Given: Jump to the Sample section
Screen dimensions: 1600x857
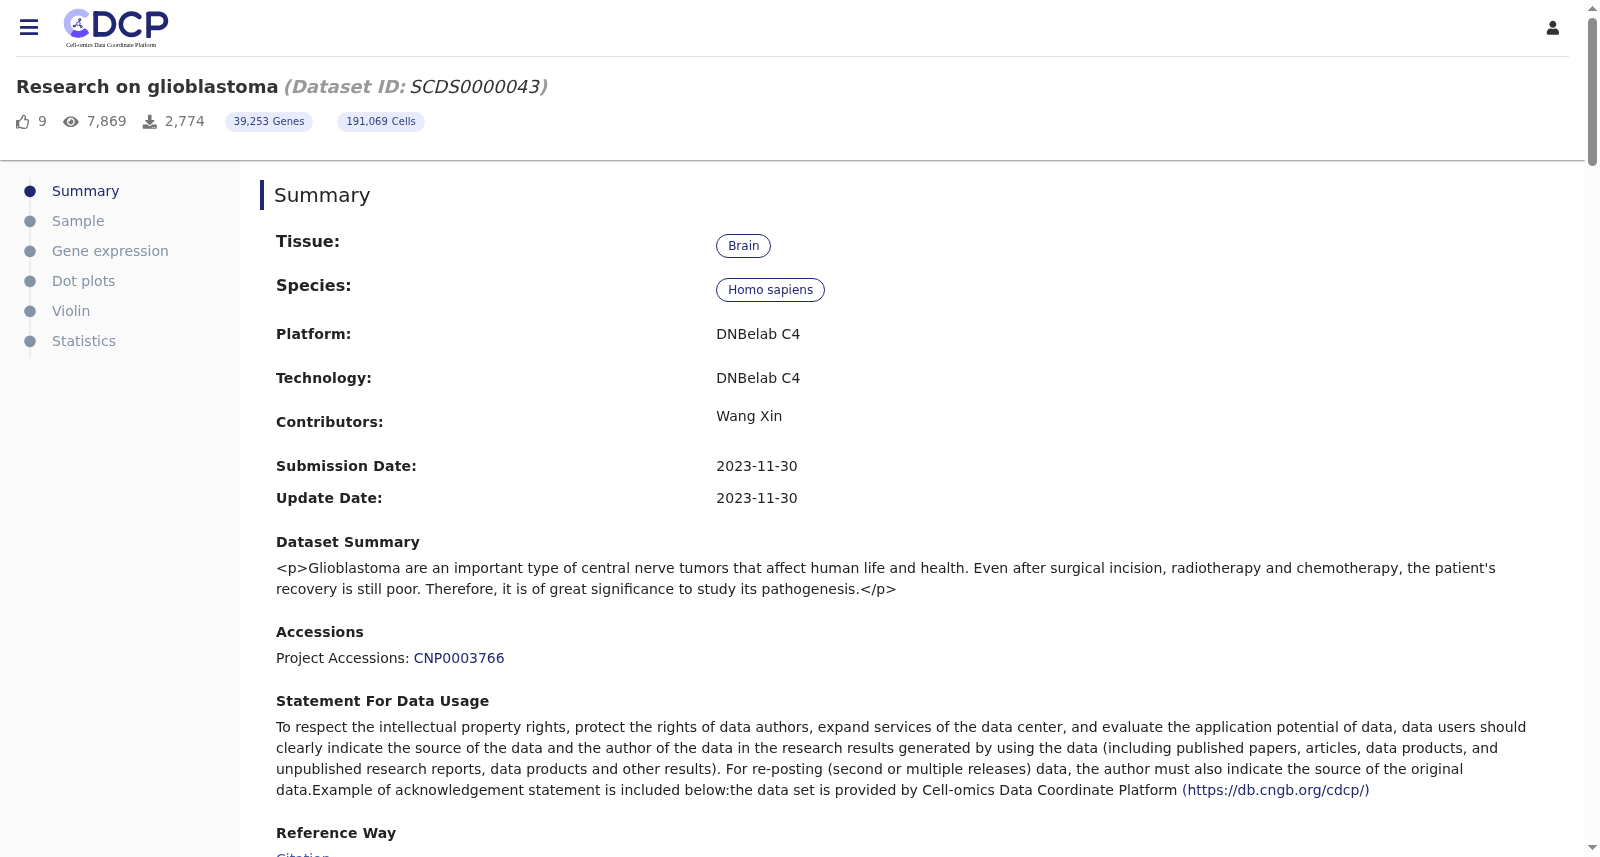Looking at the screenshot, I should [x=78, y=221].
